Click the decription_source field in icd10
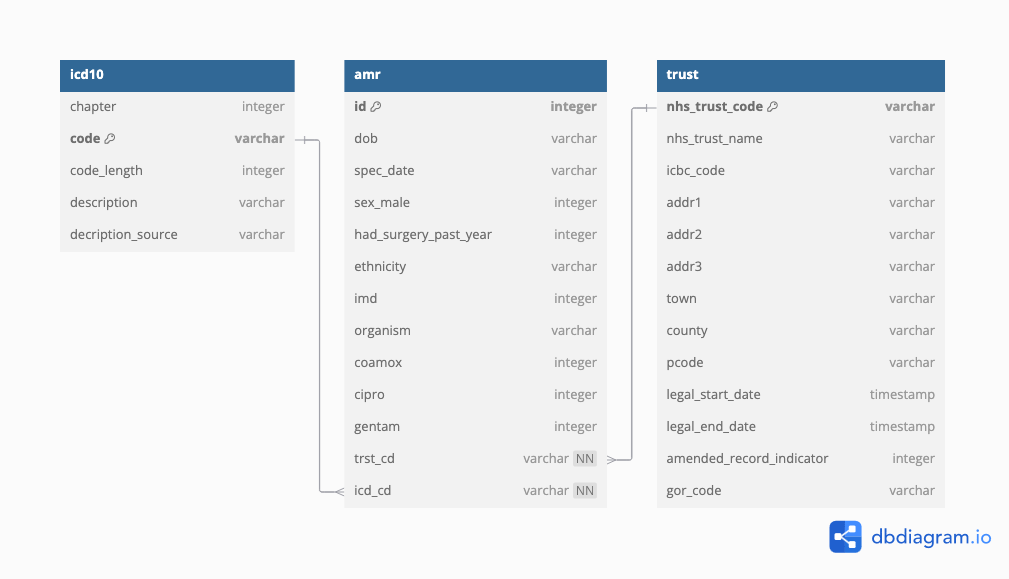The image size is (1009, 579). click(x=177, y=235)
